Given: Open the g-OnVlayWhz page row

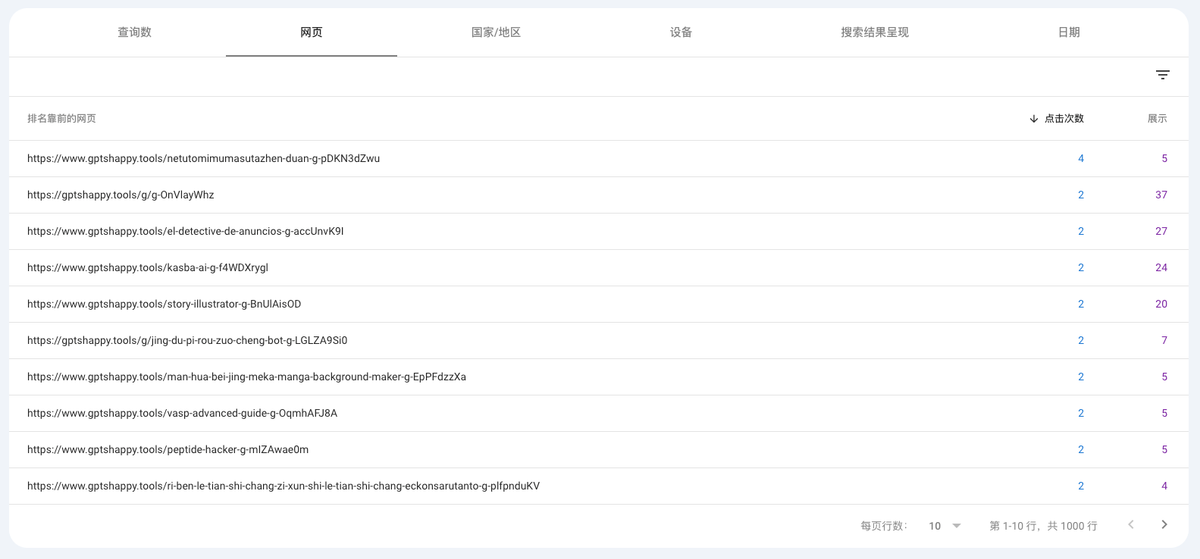Looking at the screenshot, I should pyautogui.click(x=600, y=195).
